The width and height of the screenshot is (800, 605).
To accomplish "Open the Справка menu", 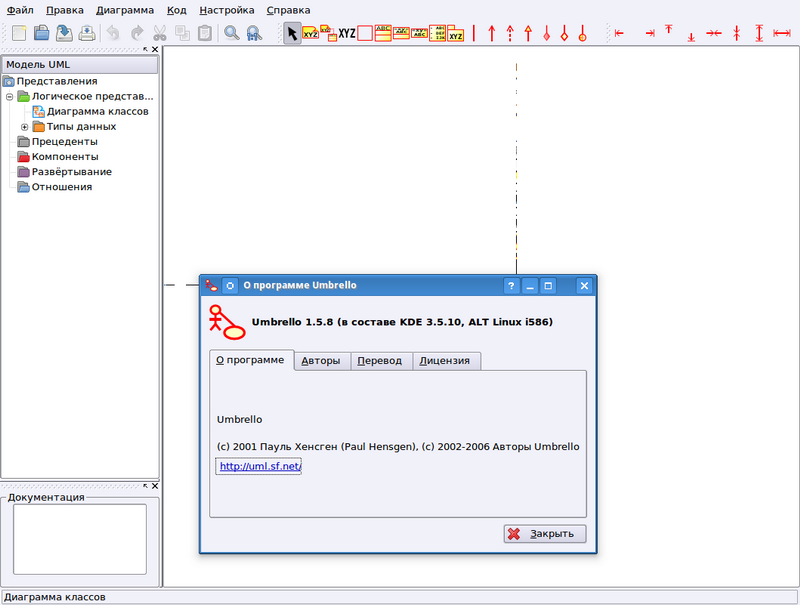I will point(288,10).
